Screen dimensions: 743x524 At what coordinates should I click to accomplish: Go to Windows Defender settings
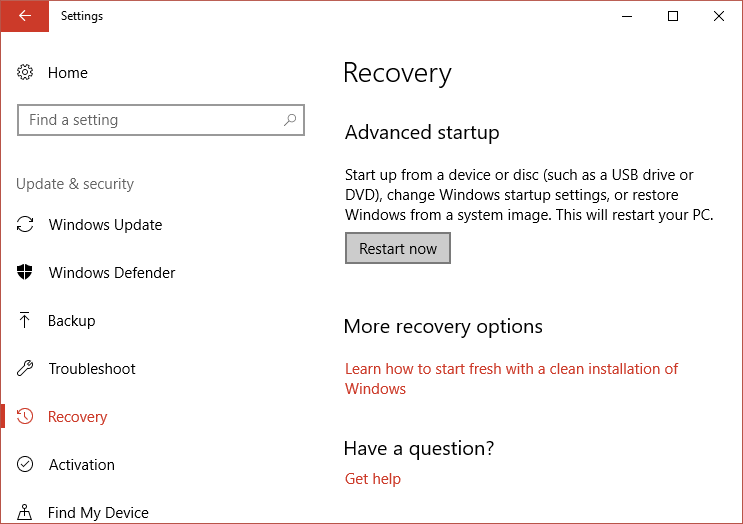[x=112, y=273]
